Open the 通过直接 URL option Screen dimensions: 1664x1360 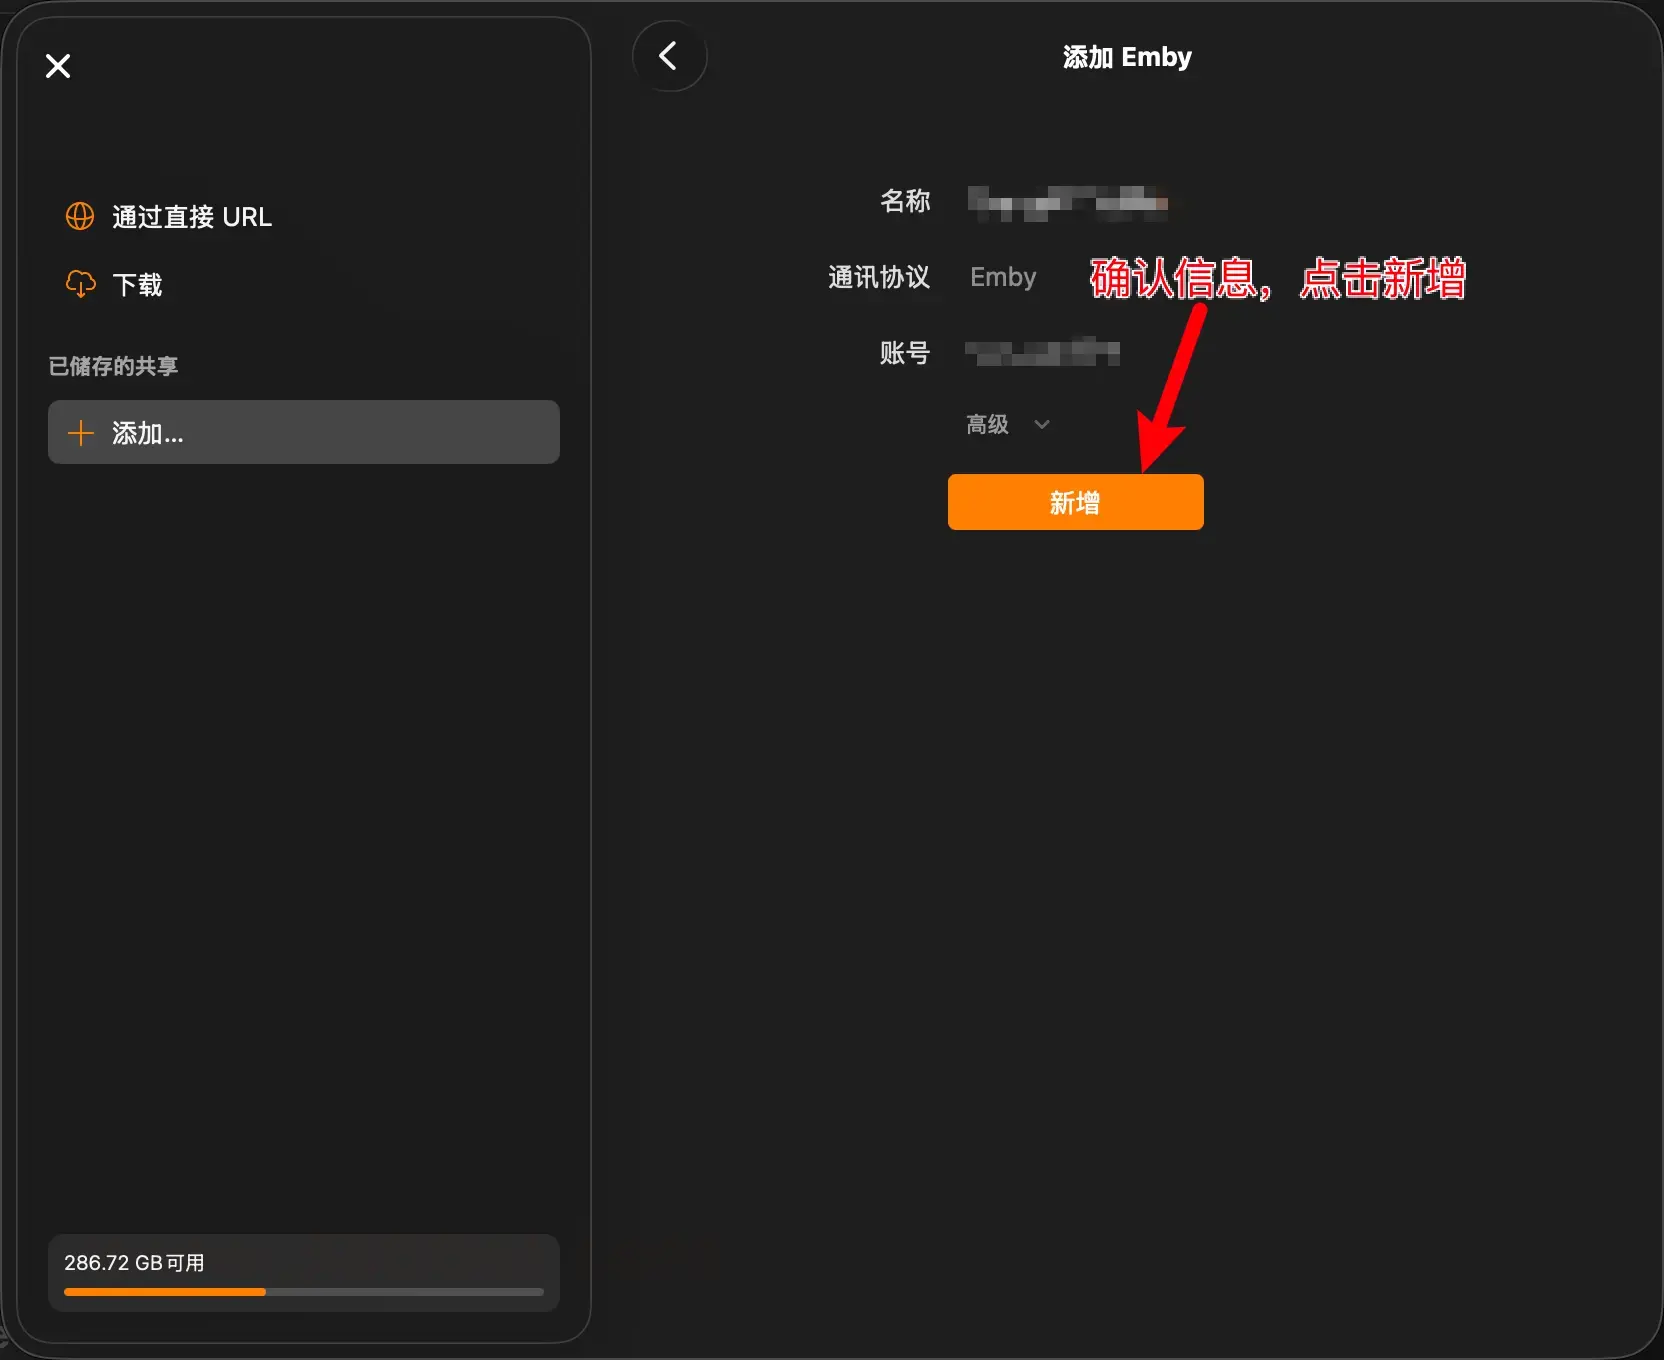click(x=192, y=217)
